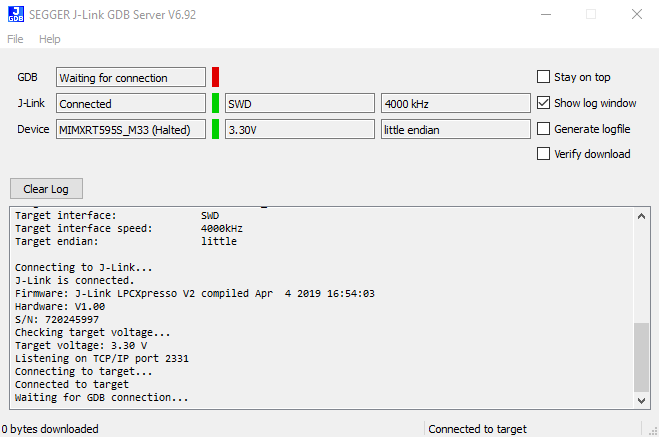Screen dimensions: 659x437
Task: Click the GDB 'Waiting for connection' field
Action: point(130,77)
